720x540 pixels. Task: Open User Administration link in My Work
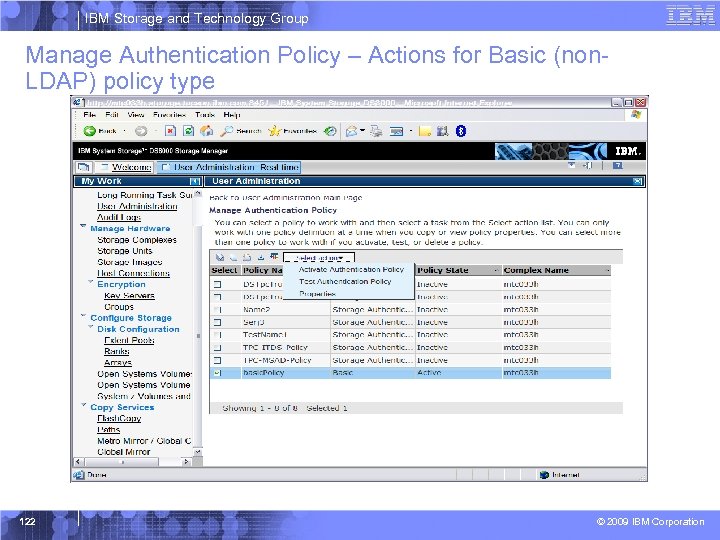click(x=137, y=206)
